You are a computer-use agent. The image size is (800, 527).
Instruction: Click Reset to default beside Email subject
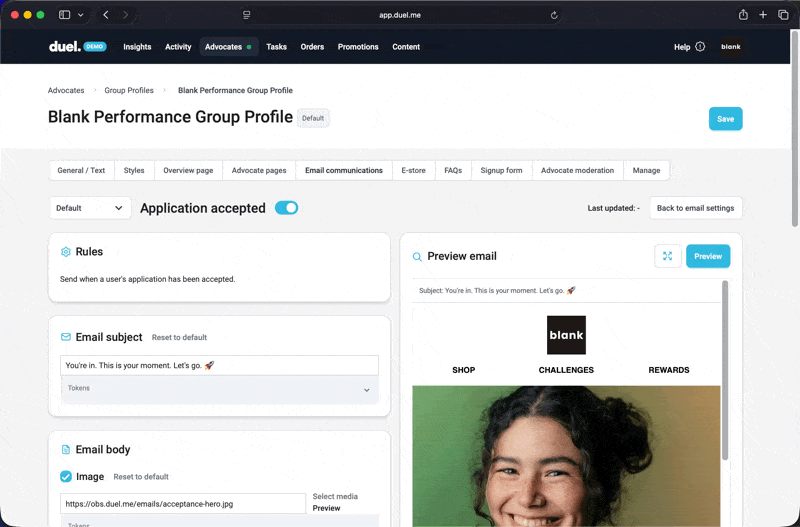click(x=179, y=338)
